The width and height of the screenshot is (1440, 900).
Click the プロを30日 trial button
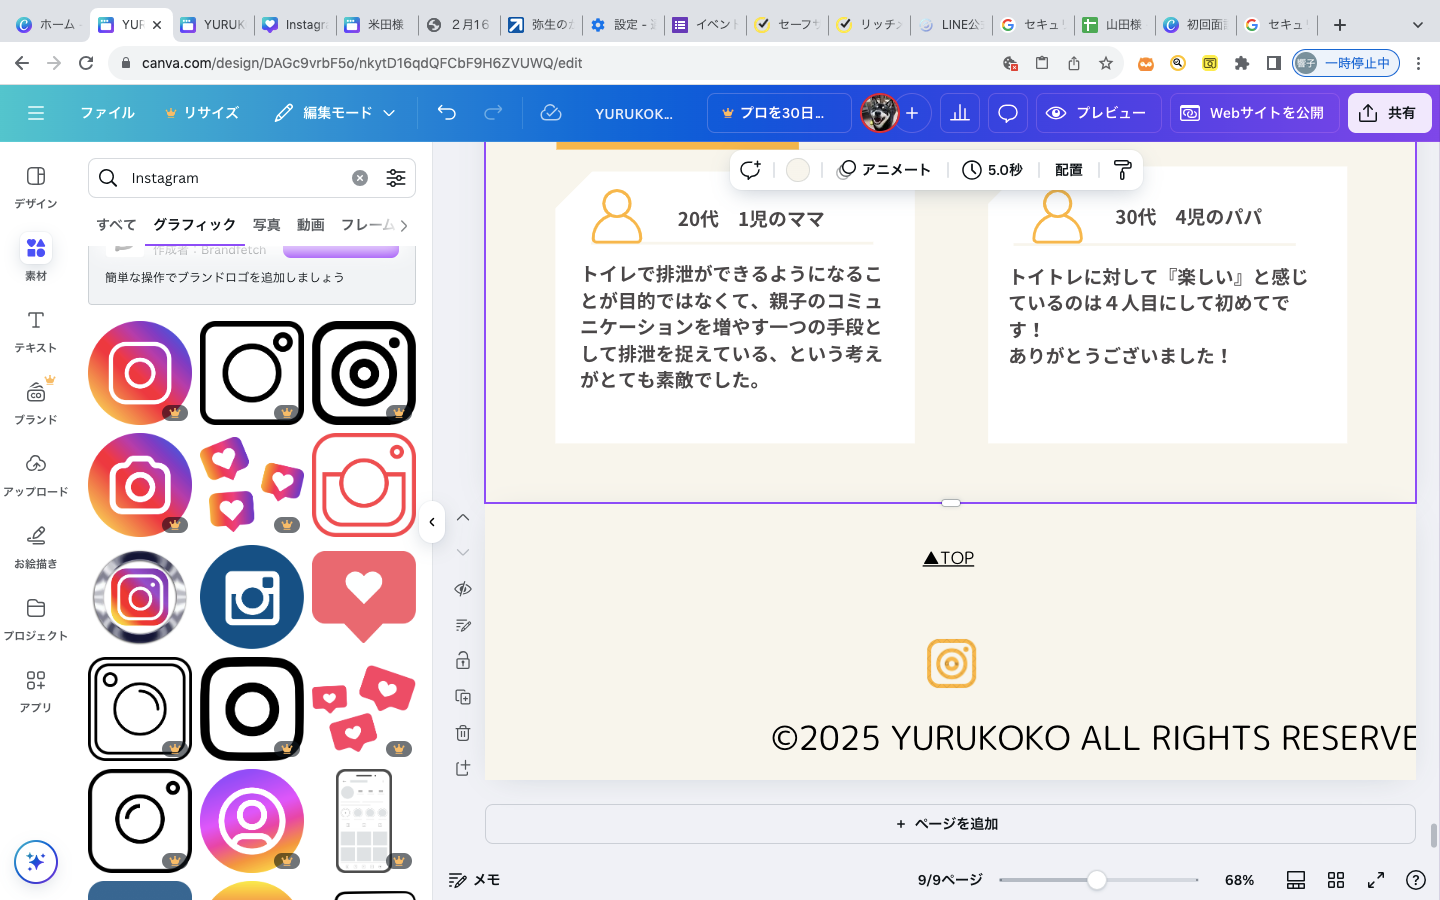click(x=779, y=113)
